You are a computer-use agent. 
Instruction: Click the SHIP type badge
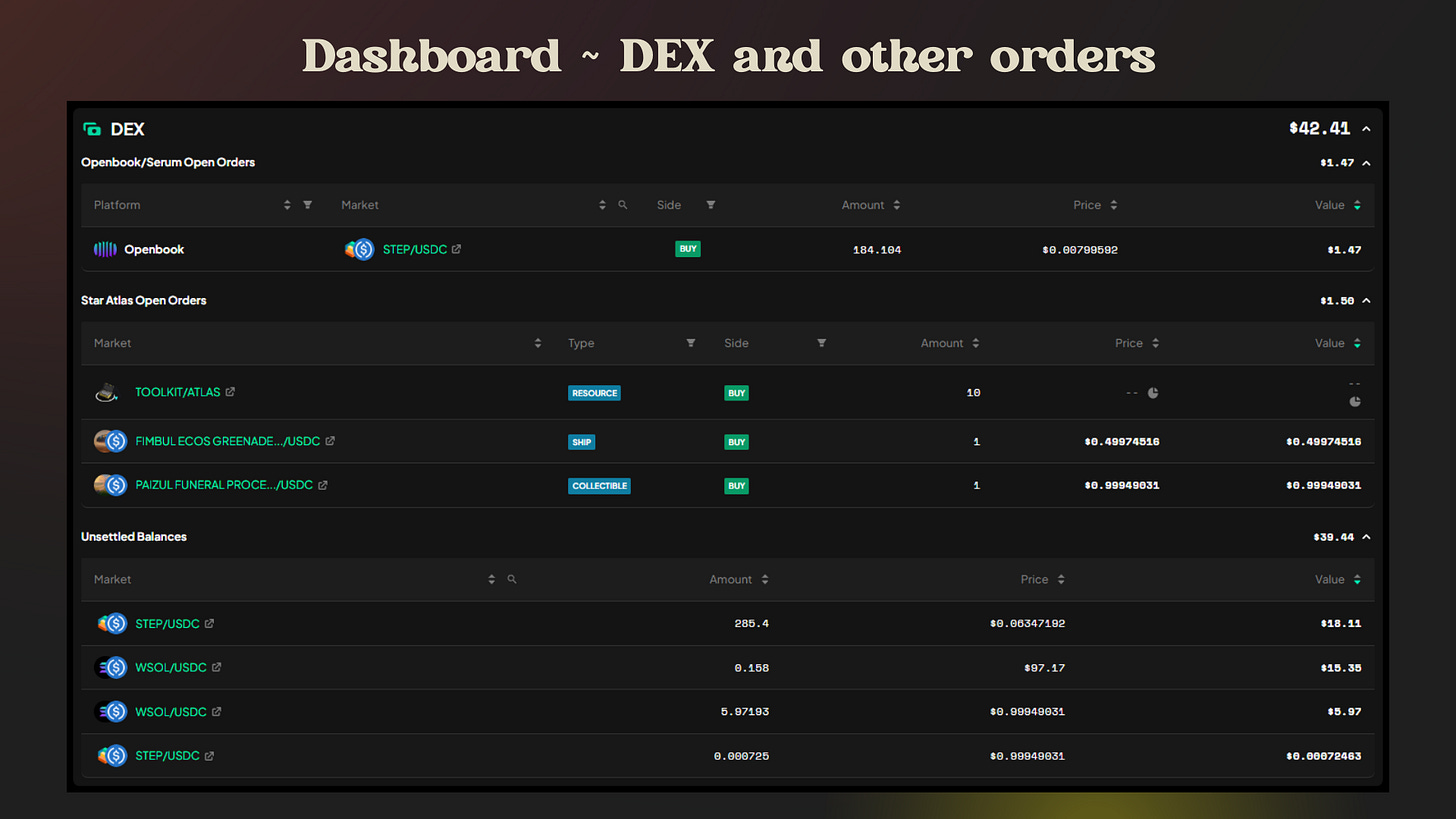tap(581, 442)
